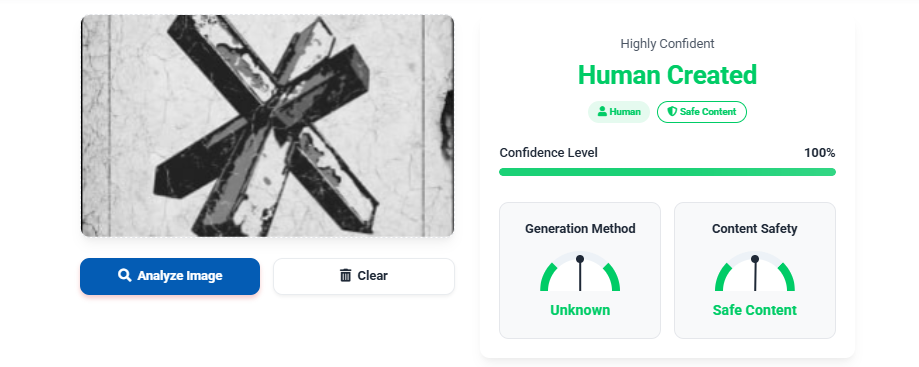Viewport: 919px width, 367px height.
Task: Click the Unknown generation method result text
Action: [x=580, y=310]
